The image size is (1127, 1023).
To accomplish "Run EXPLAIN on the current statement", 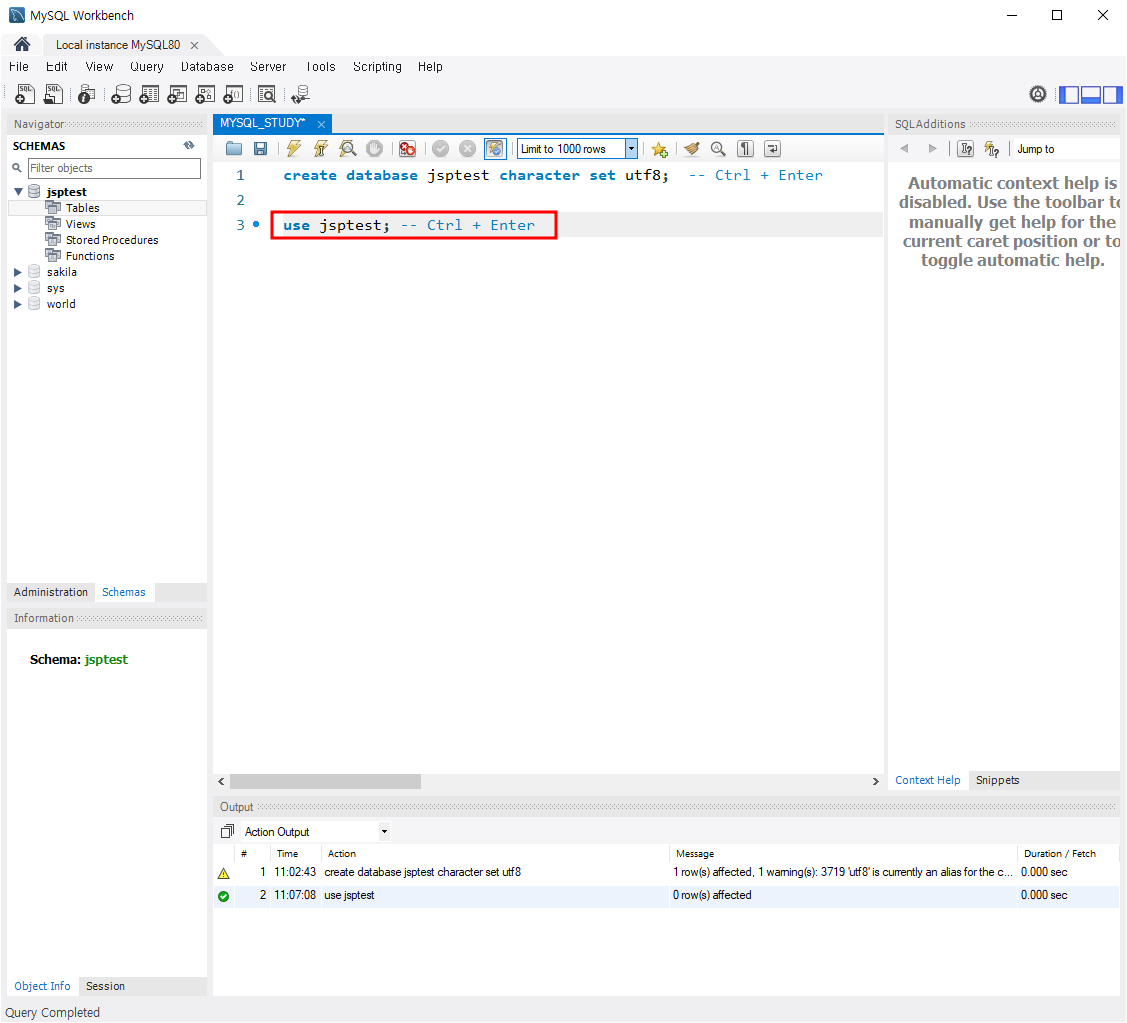I will tap(348, 149).
